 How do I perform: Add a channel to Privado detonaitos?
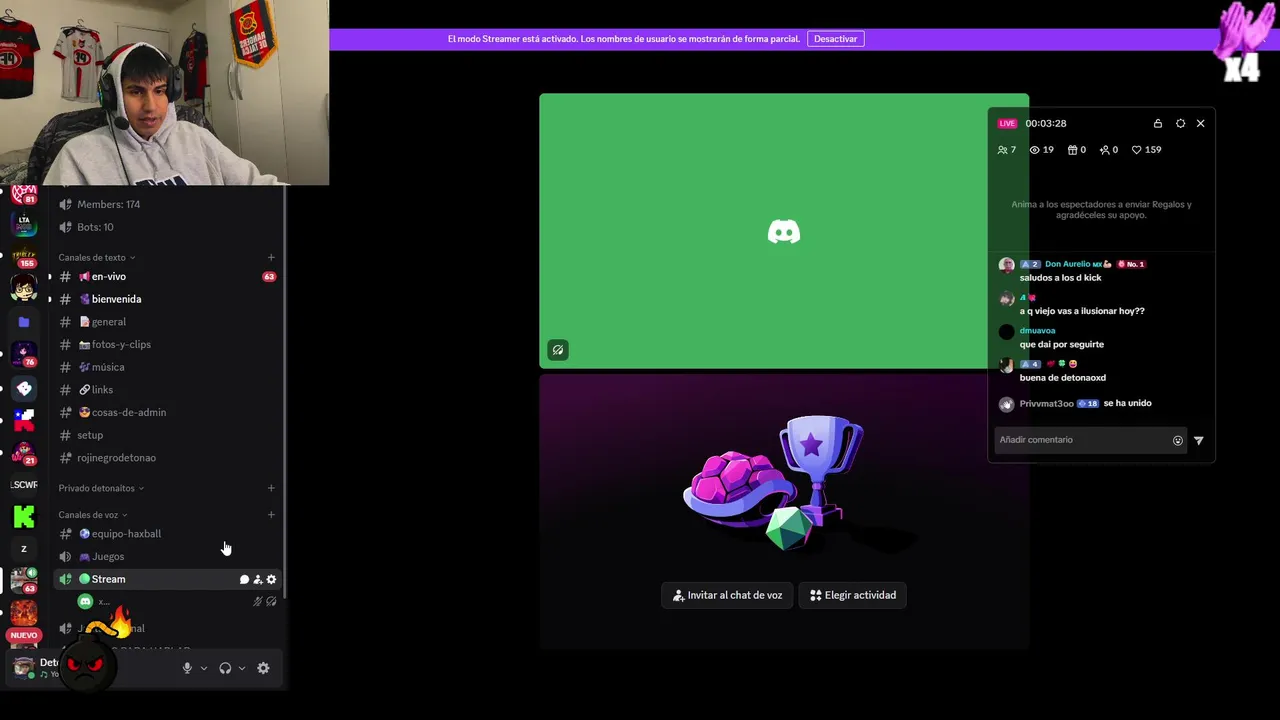(271, 488)
